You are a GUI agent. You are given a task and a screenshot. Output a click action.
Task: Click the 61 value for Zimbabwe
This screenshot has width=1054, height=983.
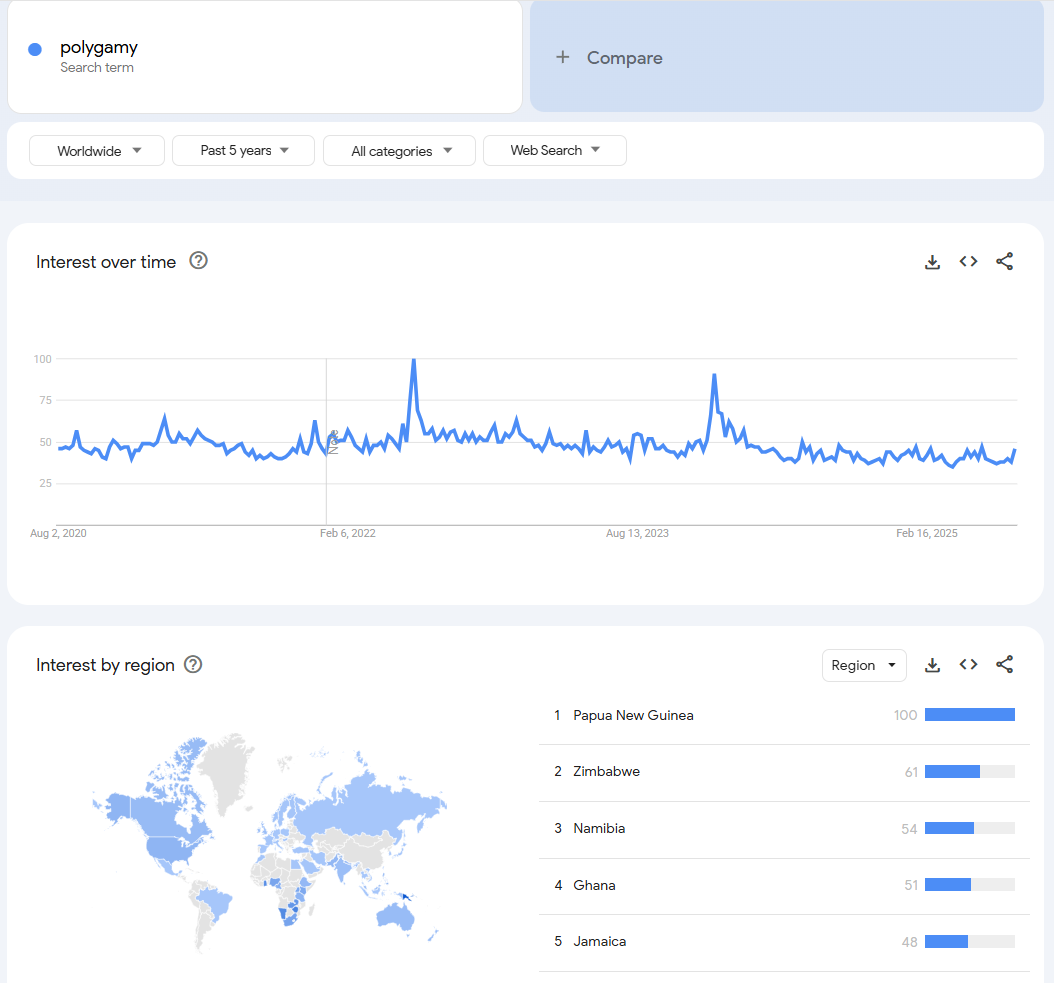(x=911, y=772)
